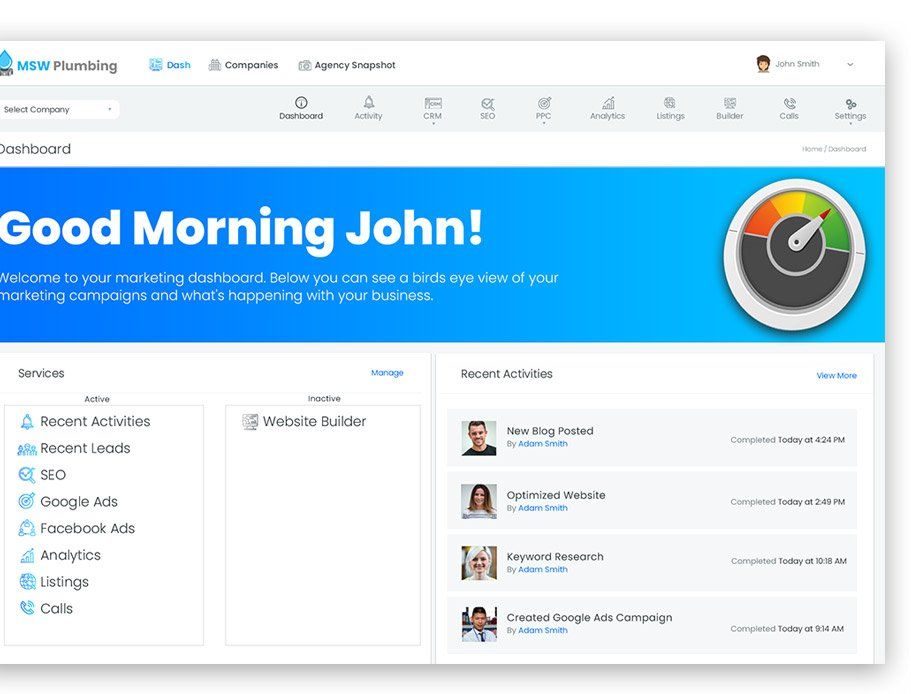This screenshot has height=694, width=911.
Task: Click the Created Google Ads Campaign author photo
Action: (479, 624)
